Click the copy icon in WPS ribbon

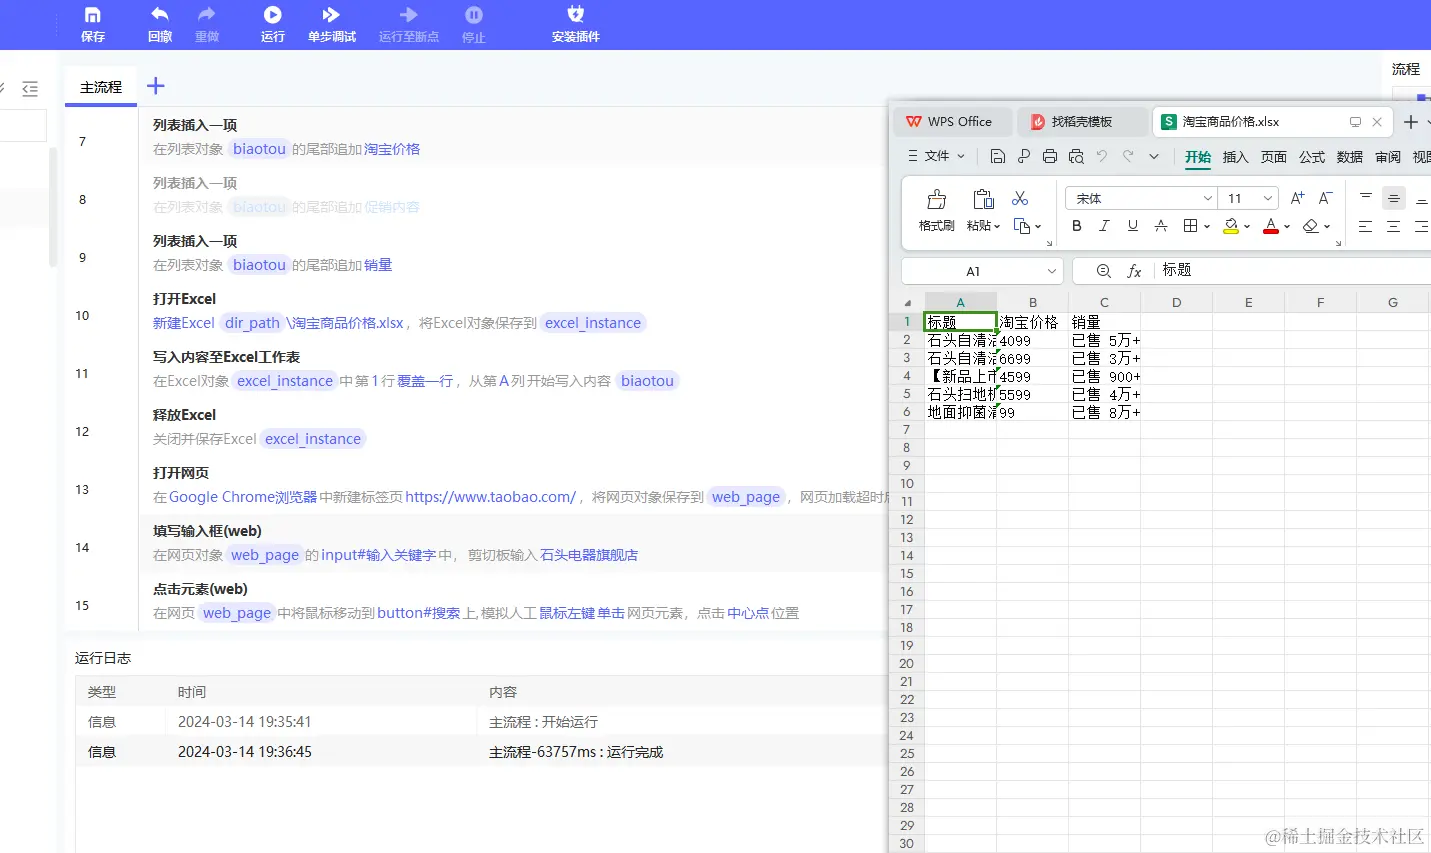point(1022,226)
